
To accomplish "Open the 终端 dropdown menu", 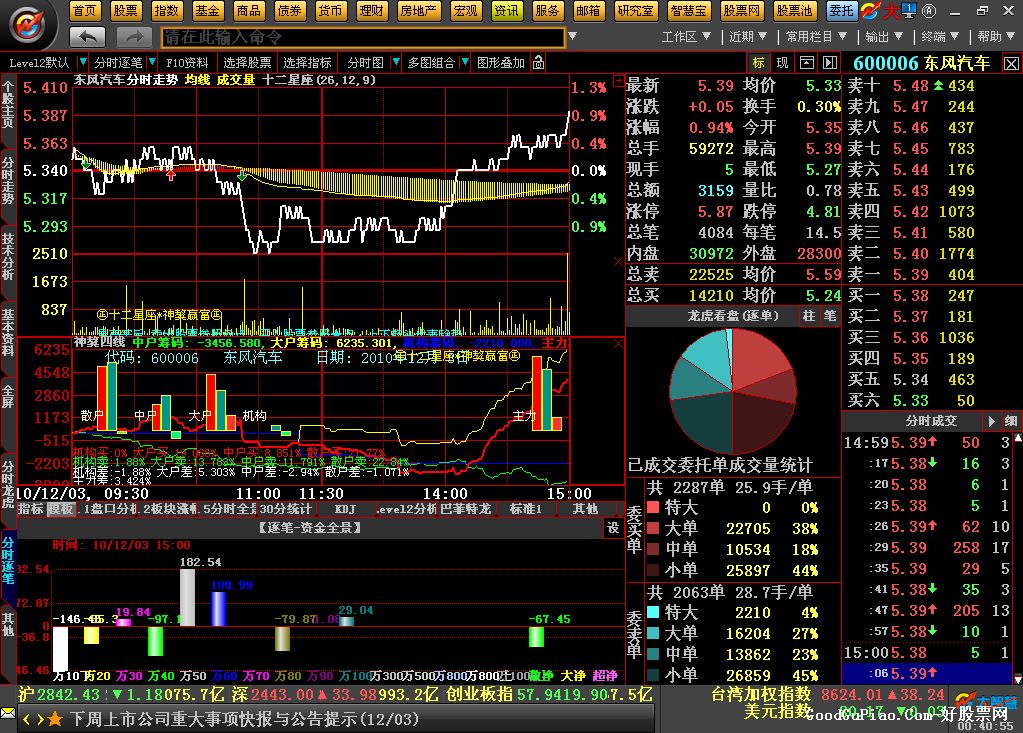I will pos(940,37).
